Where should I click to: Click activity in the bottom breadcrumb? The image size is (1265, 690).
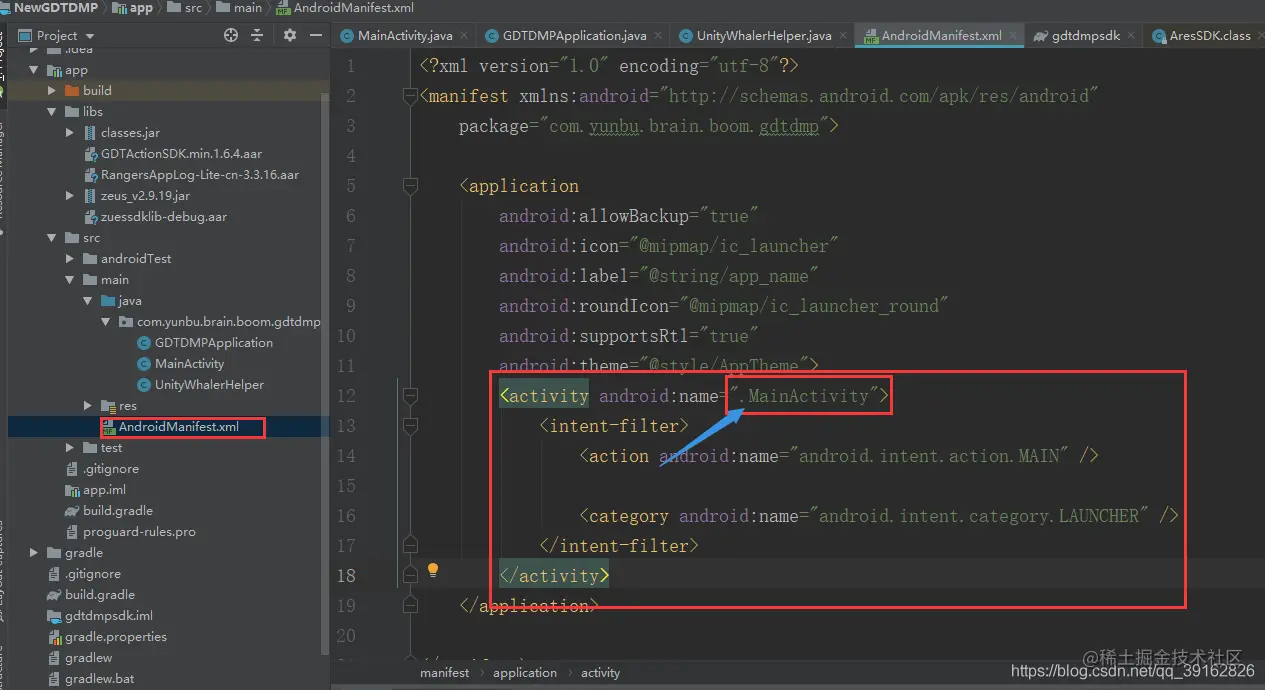pyautogui.click(x=600, y=672)
